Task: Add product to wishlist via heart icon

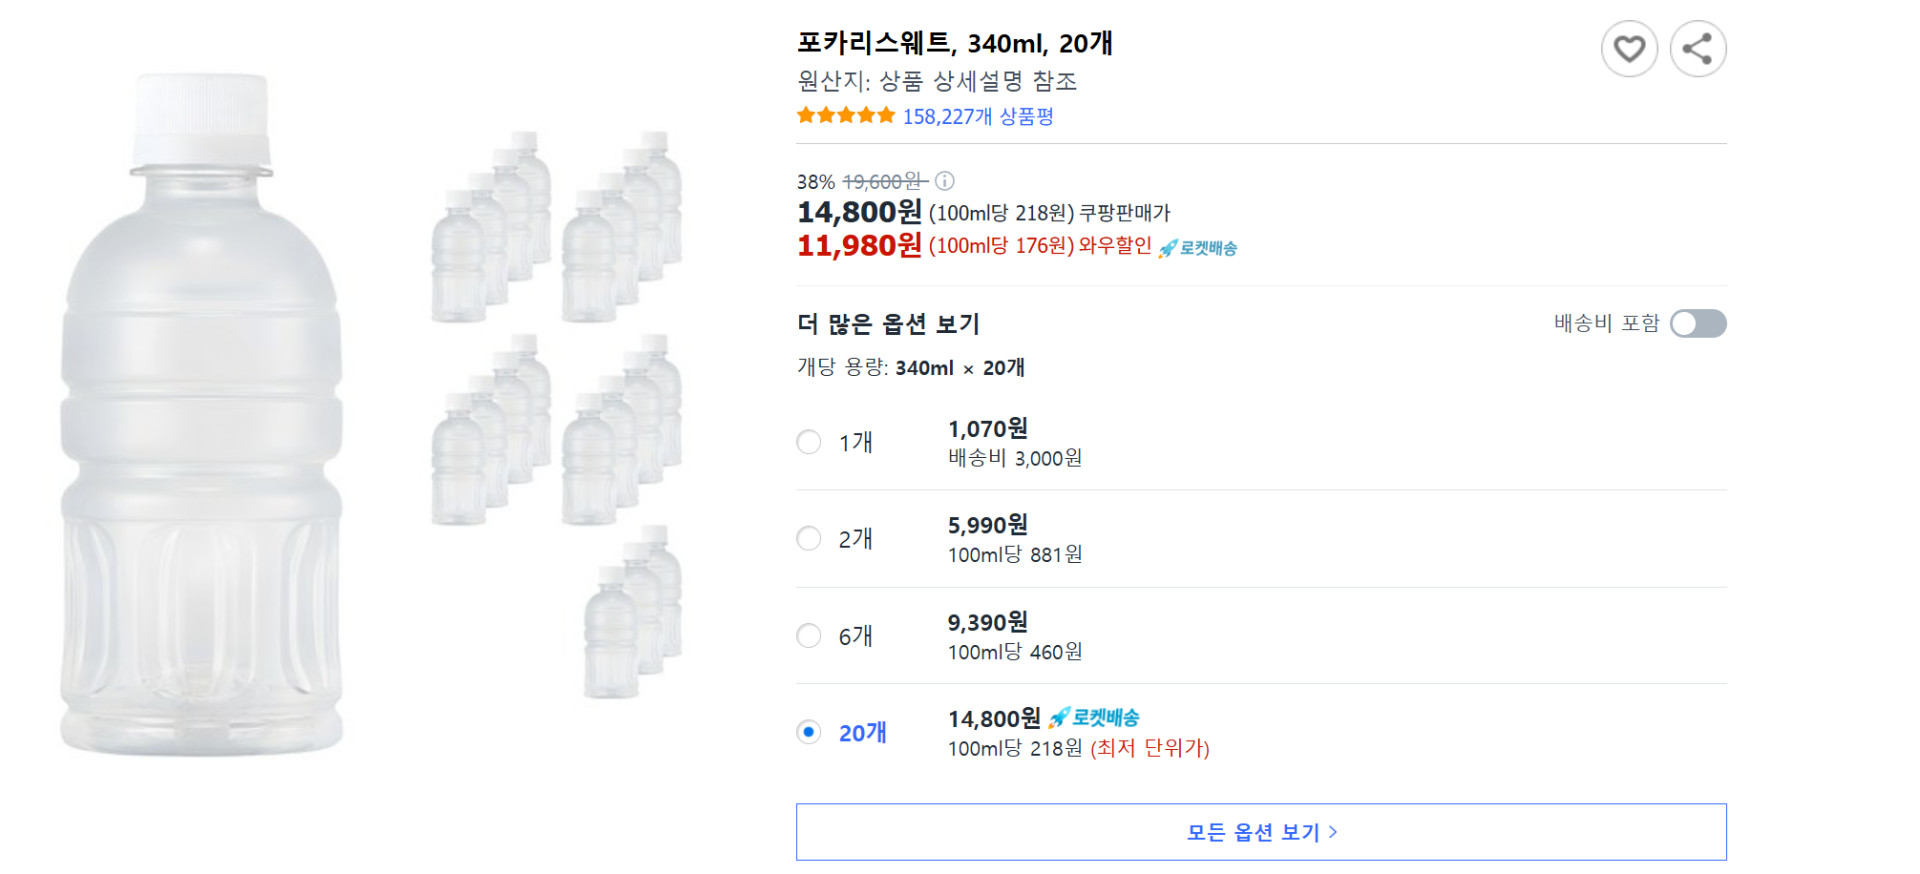Action: pos(1629,48)
